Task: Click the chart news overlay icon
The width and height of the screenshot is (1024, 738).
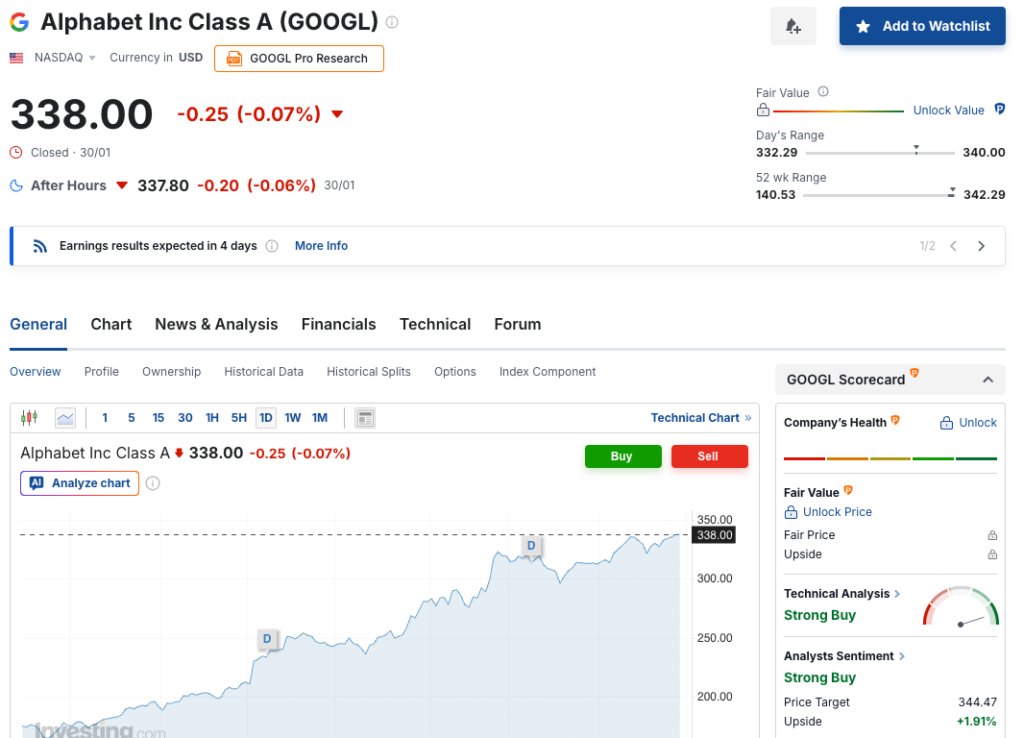Action: (365, 418)
